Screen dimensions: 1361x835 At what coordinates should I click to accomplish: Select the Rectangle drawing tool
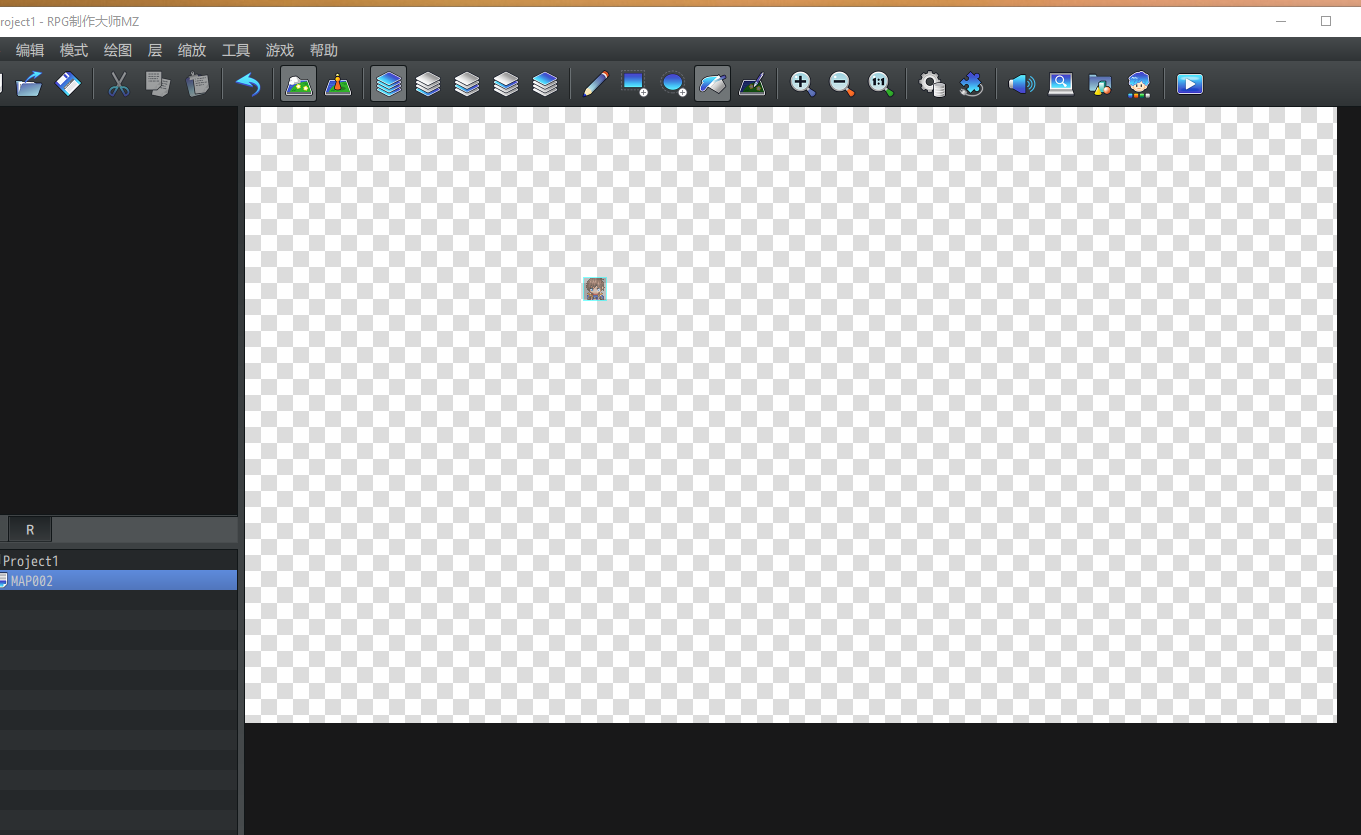coord(634,84)
